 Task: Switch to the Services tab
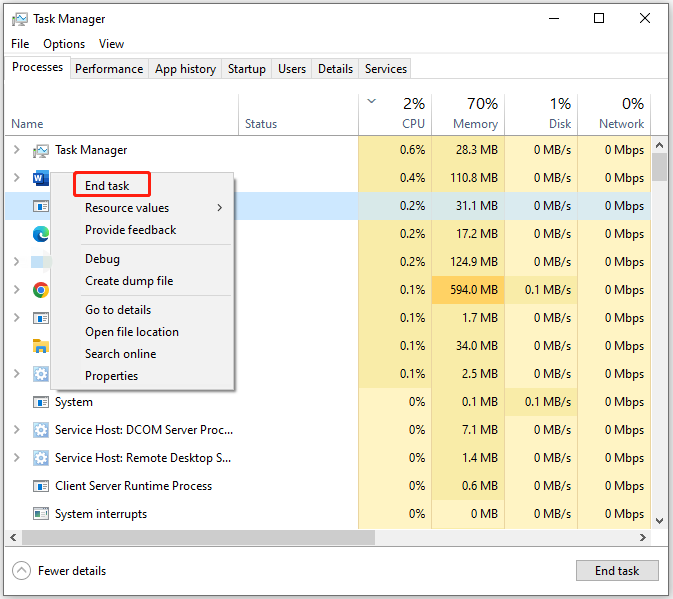tap(386, 69)
